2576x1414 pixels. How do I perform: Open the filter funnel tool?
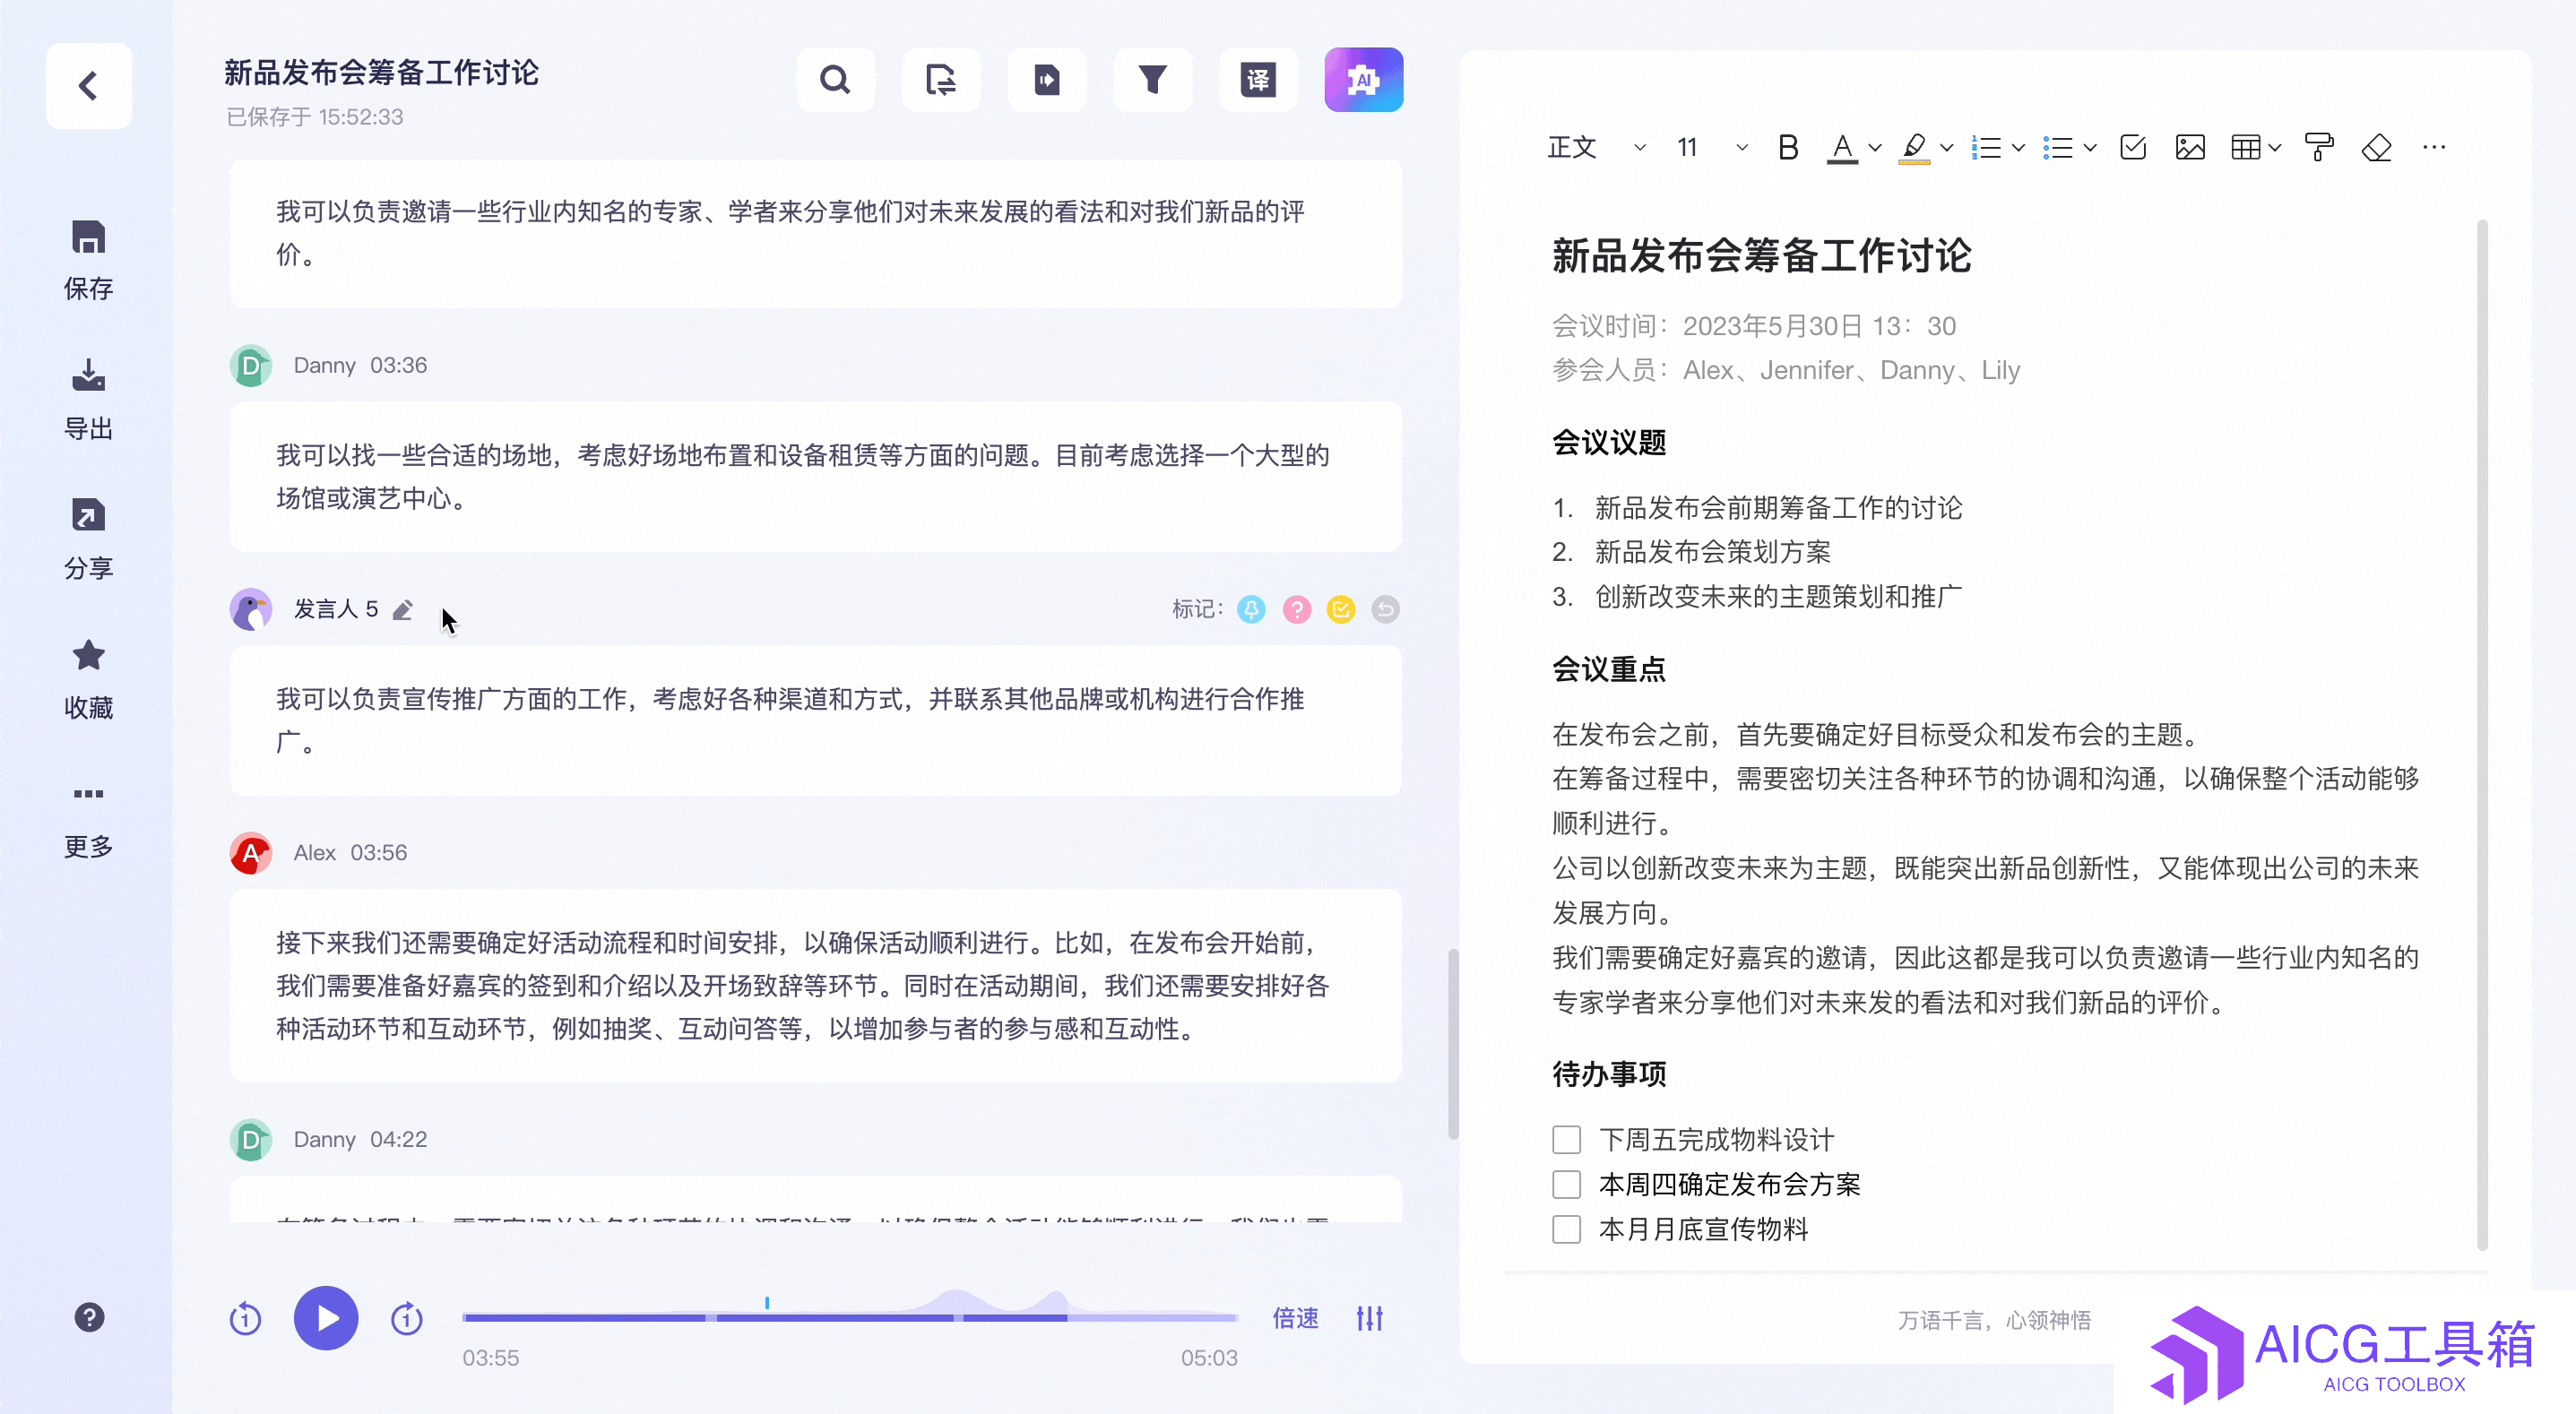(1152, 80)
